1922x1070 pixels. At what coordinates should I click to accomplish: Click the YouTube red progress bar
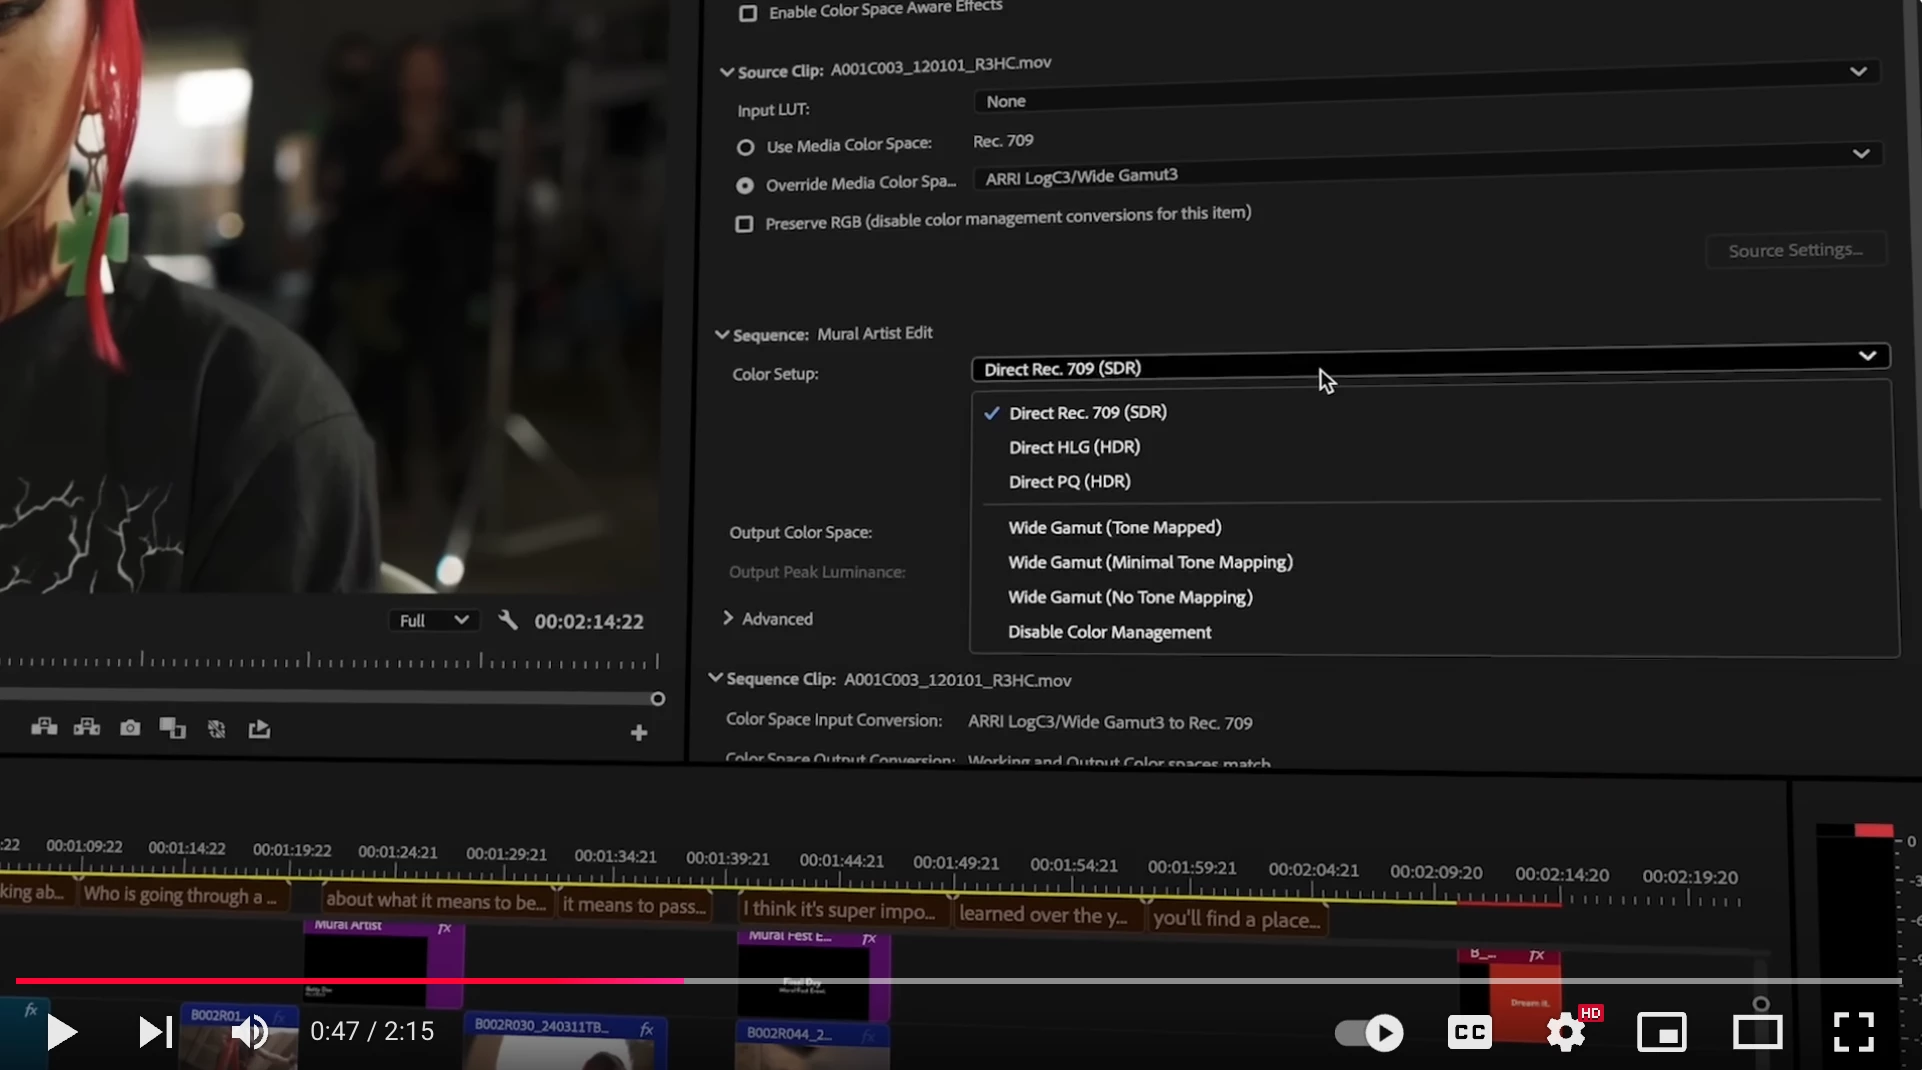point(350,981)
